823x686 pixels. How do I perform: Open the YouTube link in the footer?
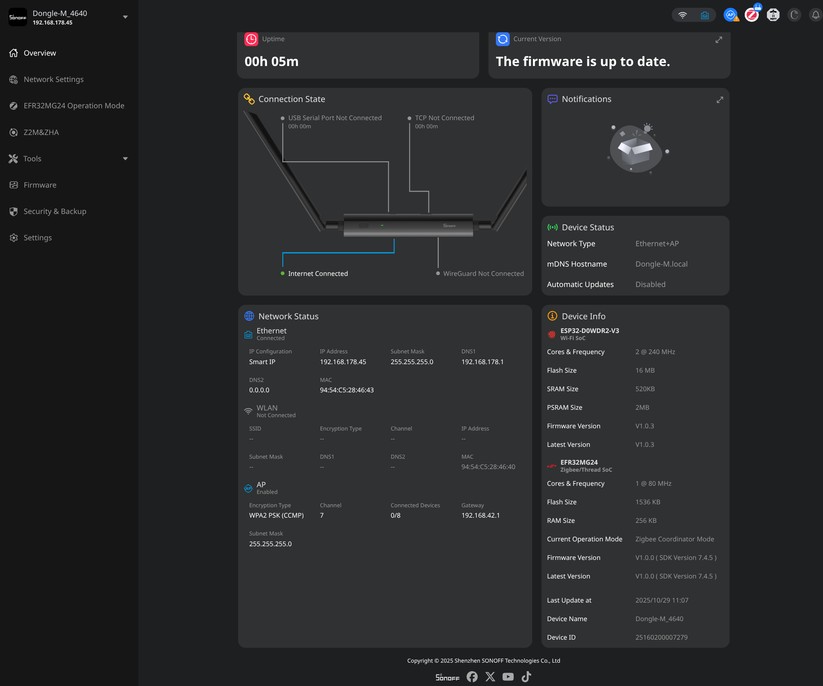tap(508, 676)
